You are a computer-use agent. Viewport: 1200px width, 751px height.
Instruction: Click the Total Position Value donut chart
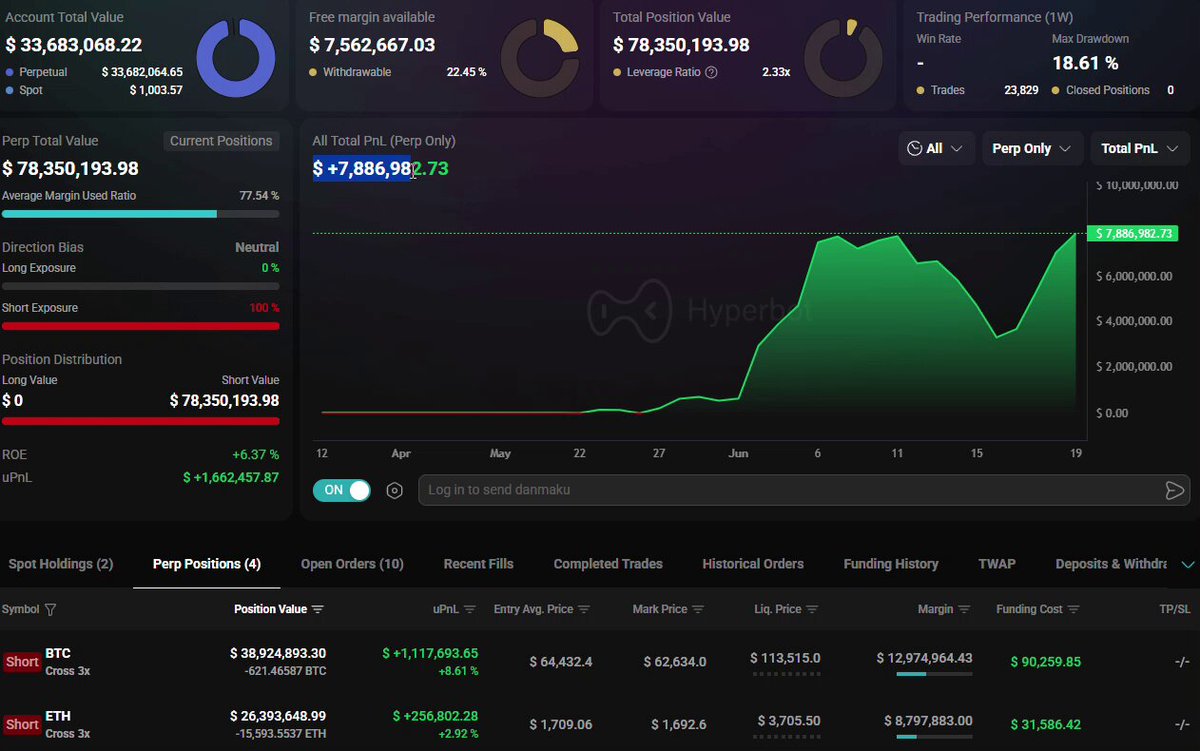tap(843, 58)
